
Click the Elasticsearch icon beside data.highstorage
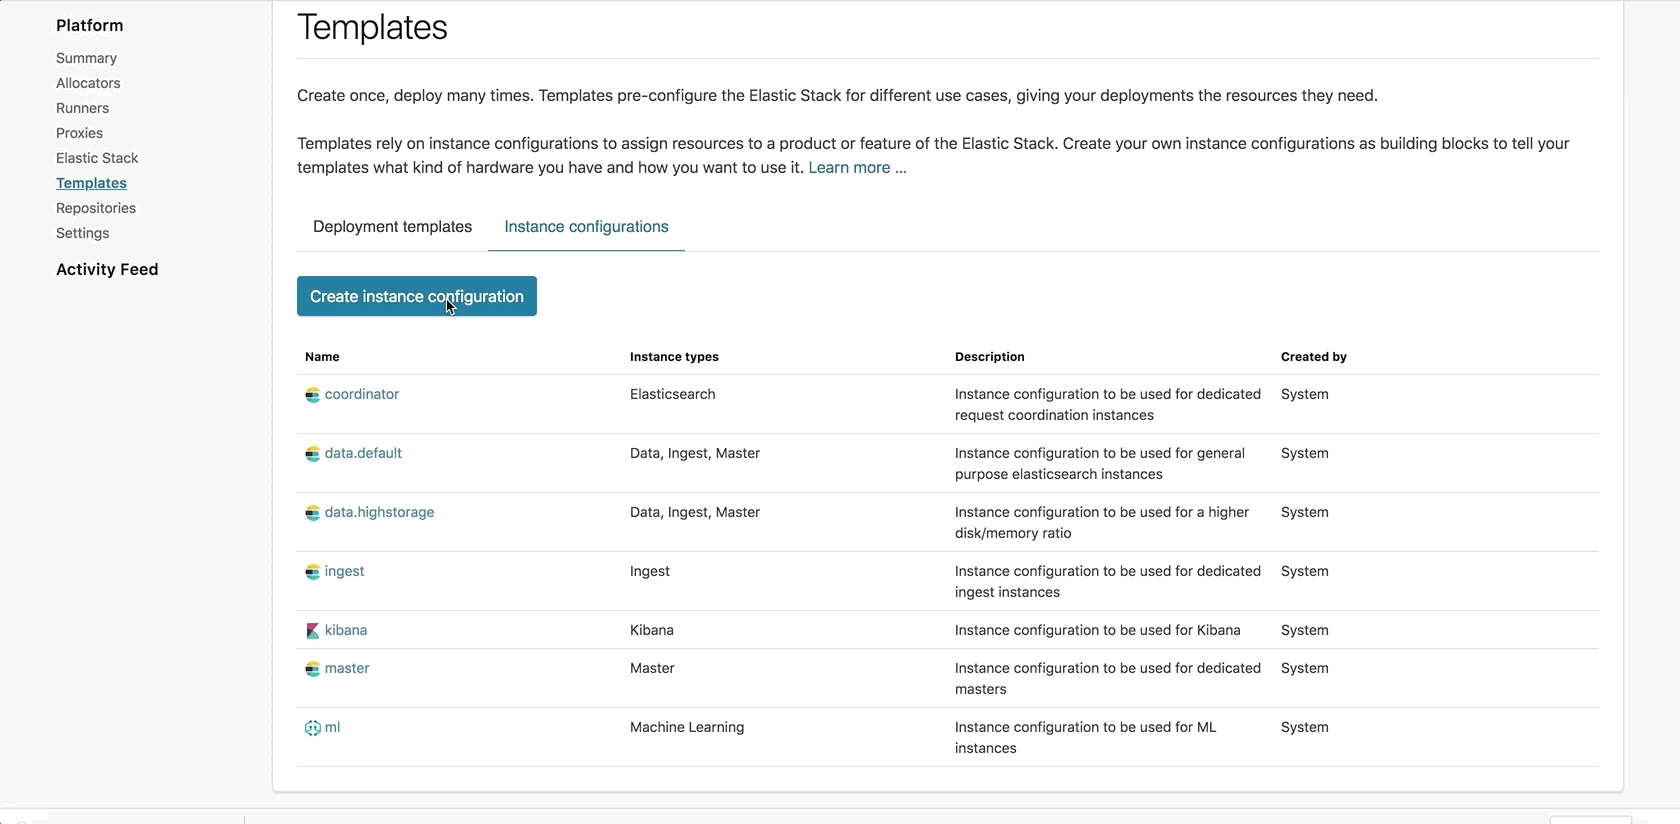[312, 513]
